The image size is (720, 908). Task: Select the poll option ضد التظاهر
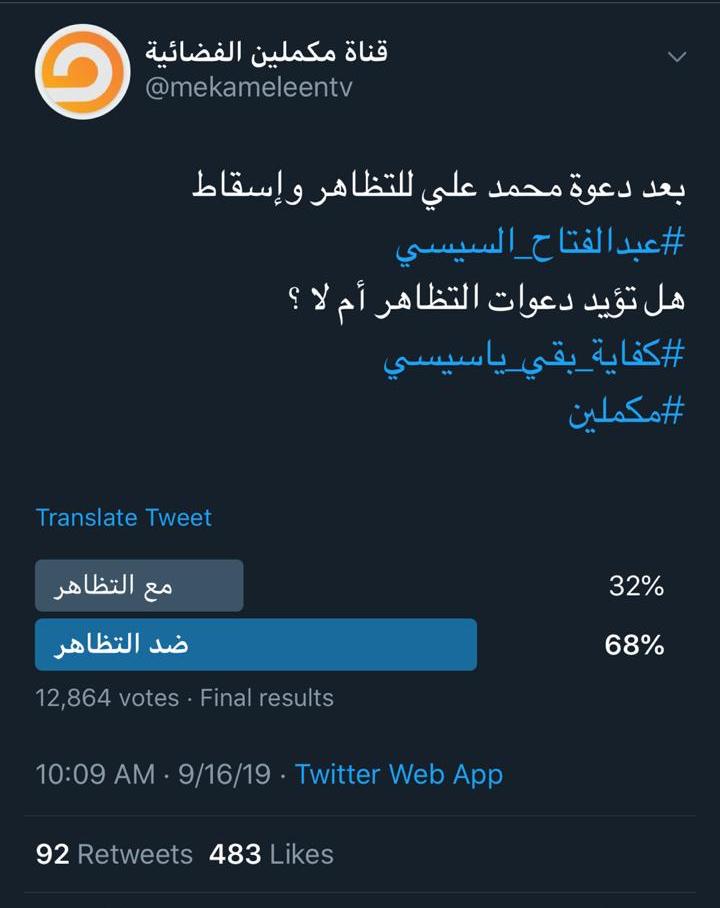coord(256,645)
